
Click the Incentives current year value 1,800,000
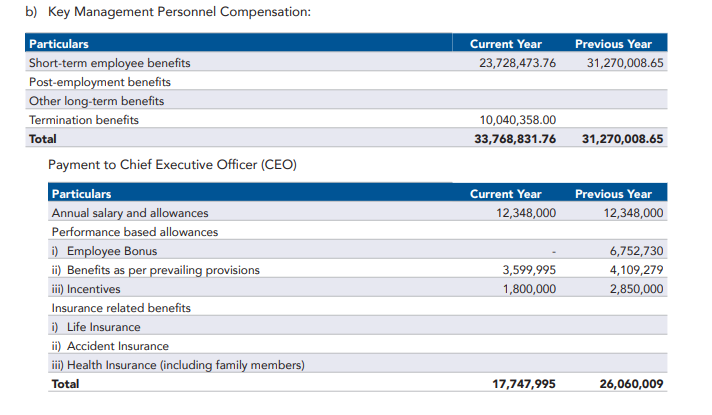pyautogui.click(x=529, y=289)
